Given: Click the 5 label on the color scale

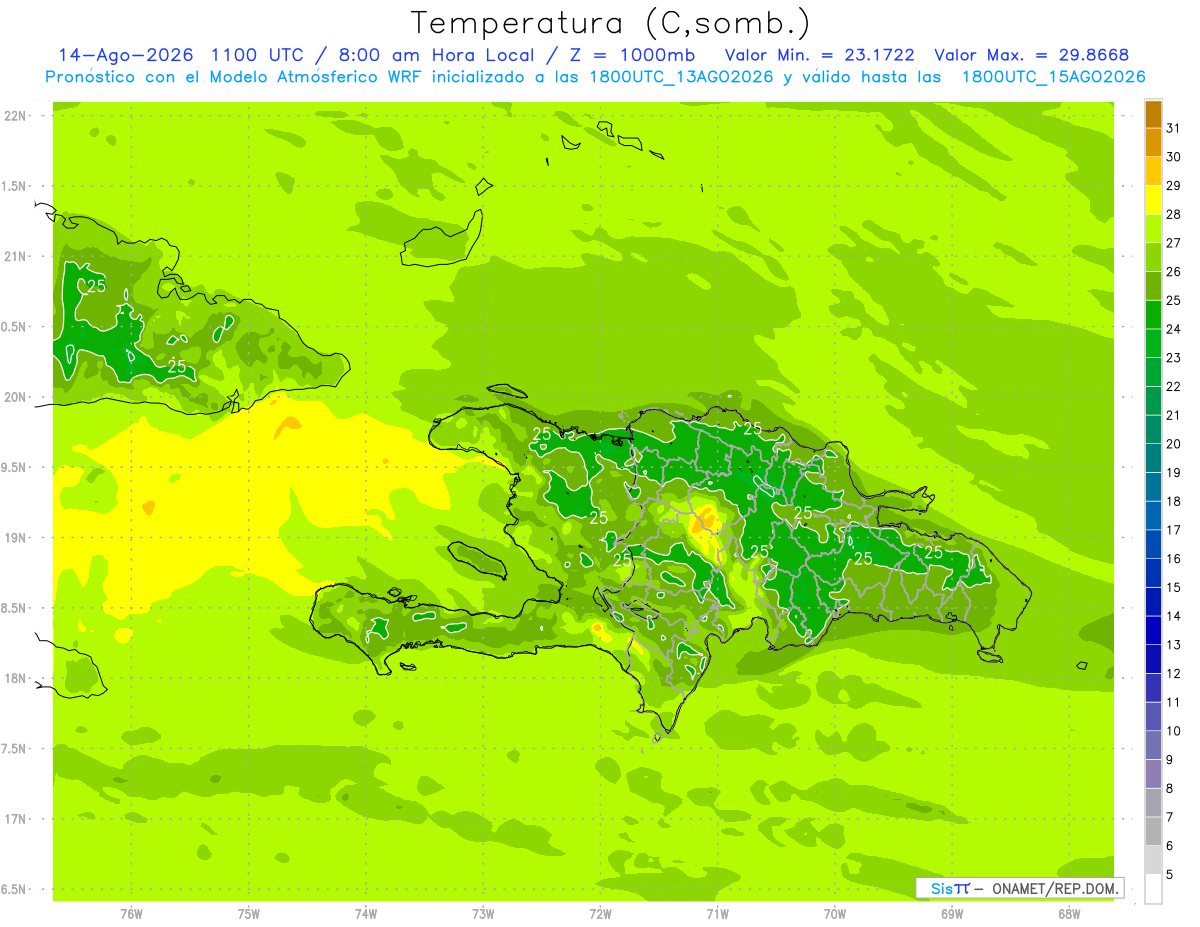Looking at the screenshot, I should coord(1170,875).
